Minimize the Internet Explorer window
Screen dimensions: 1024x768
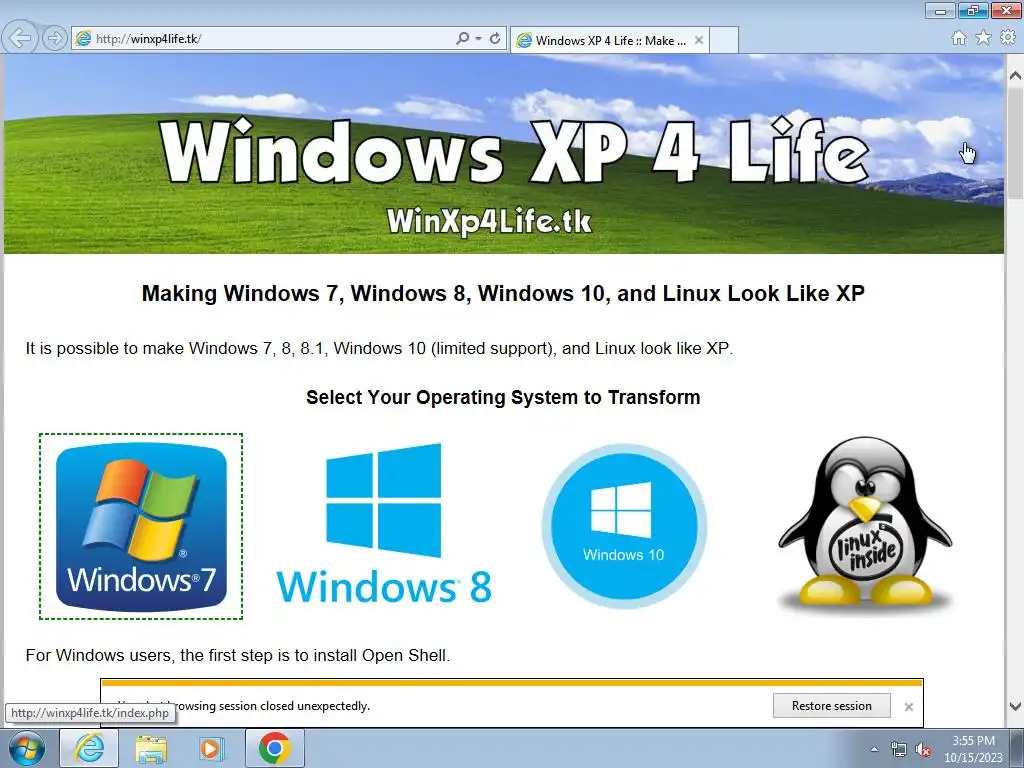click(940, 10)
